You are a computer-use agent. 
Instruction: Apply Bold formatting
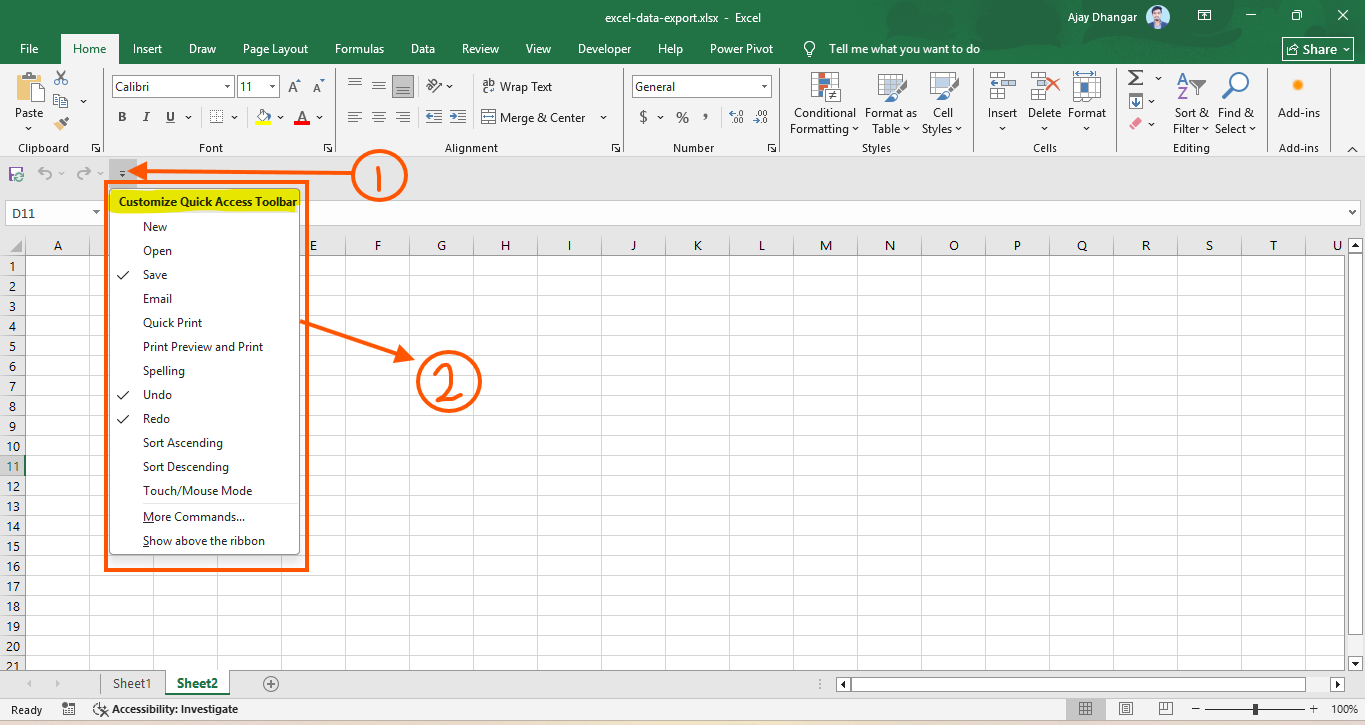(x=122, y=117)
